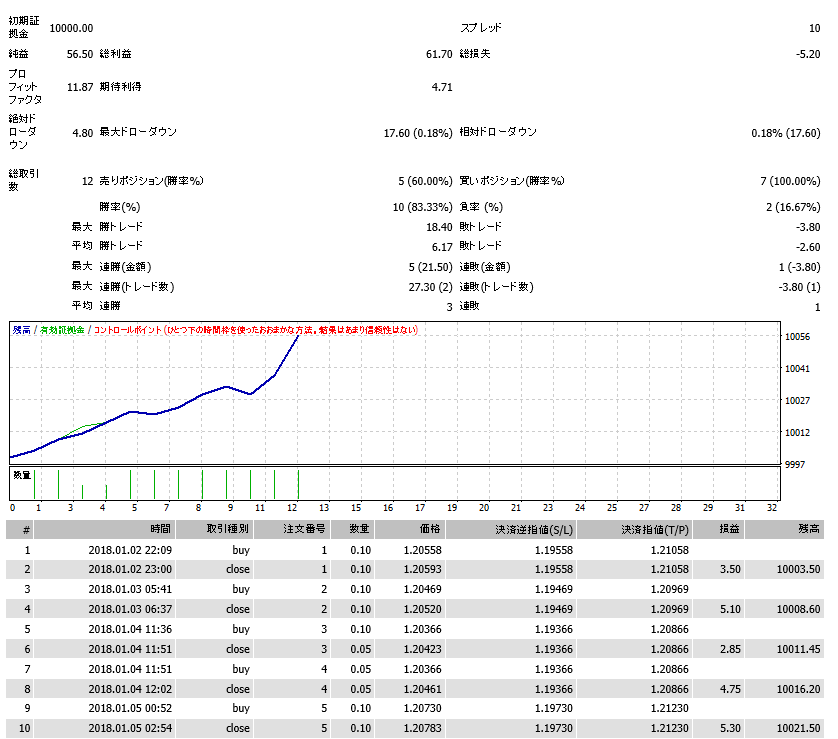This screenshot has height=739, width=838.
Task: Click the expected payoff value 4.71
Action: coord(442,87)
